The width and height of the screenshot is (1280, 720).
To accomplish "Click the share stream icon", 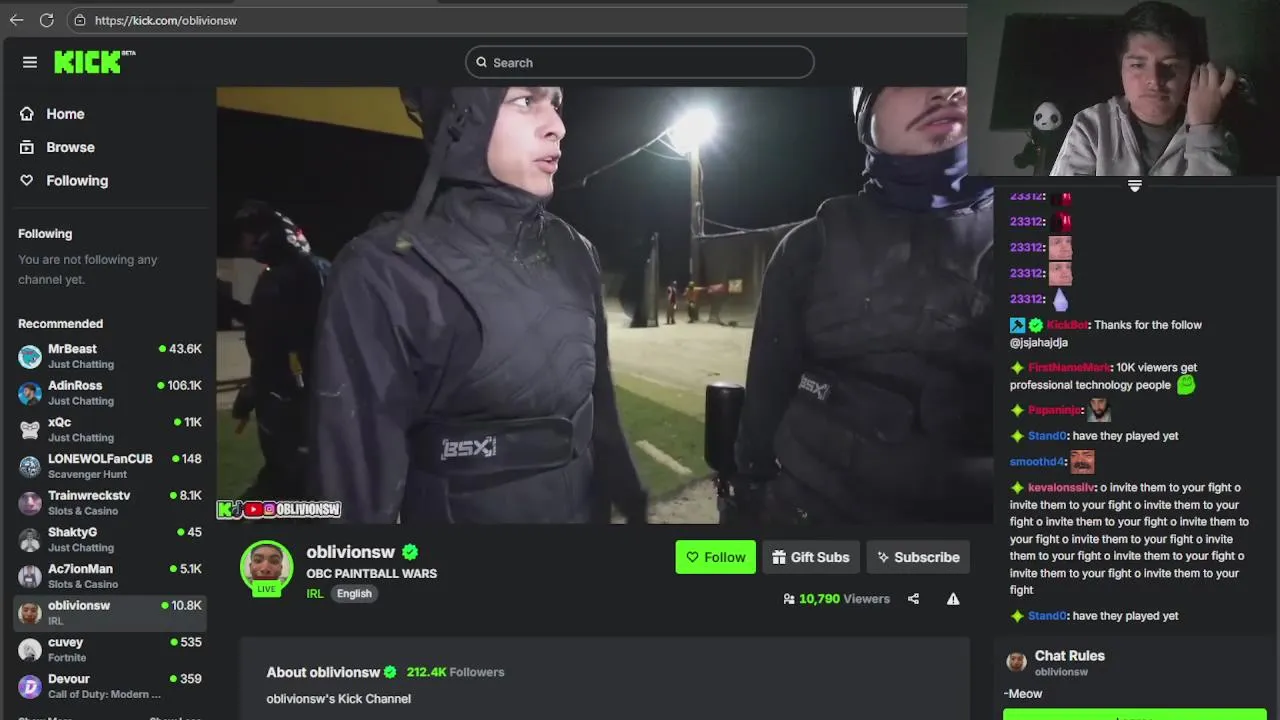I will pyautogui.click(x=913, y=599).
